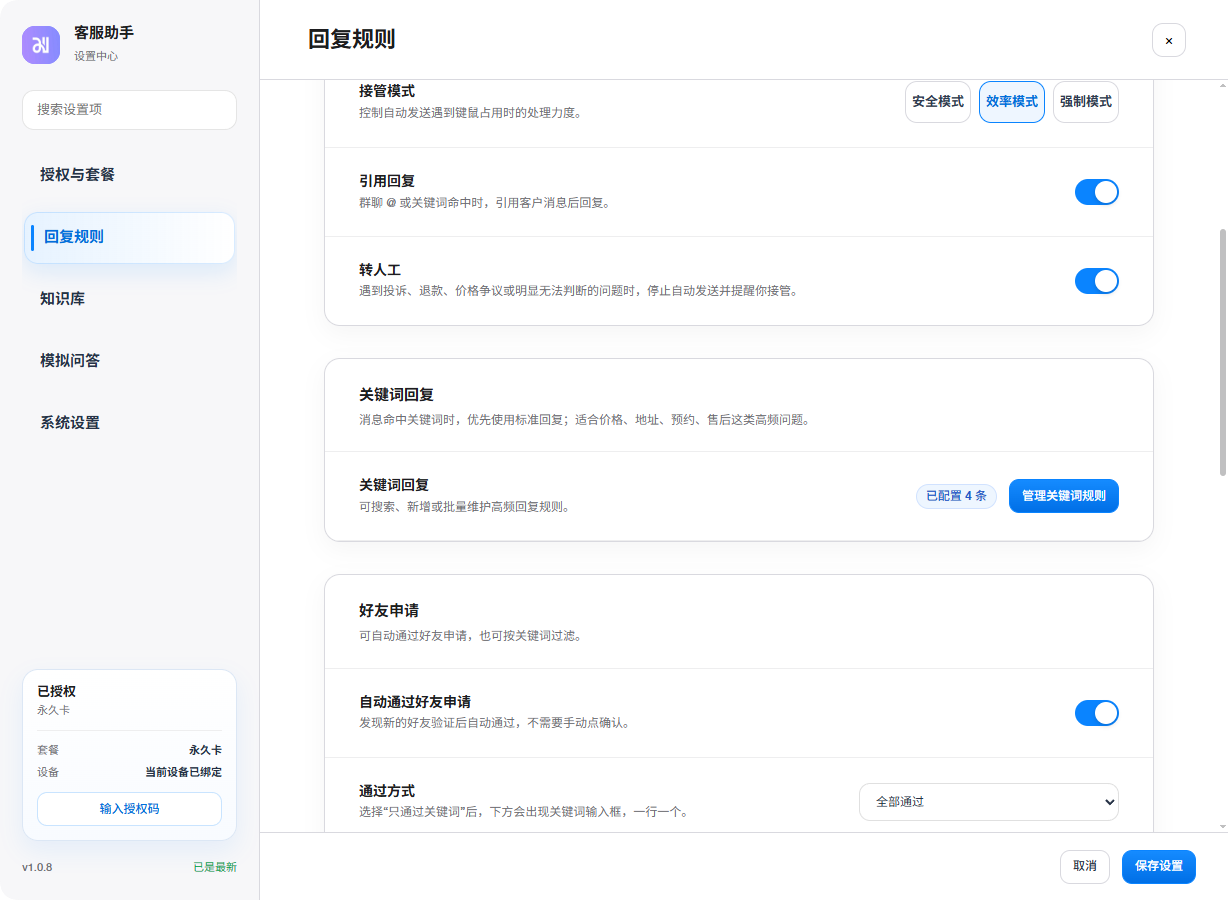This screenshot has height=900, width=1228.
Task: Click the vertical scrollbar thumb
Action: tap(1221, 352)
